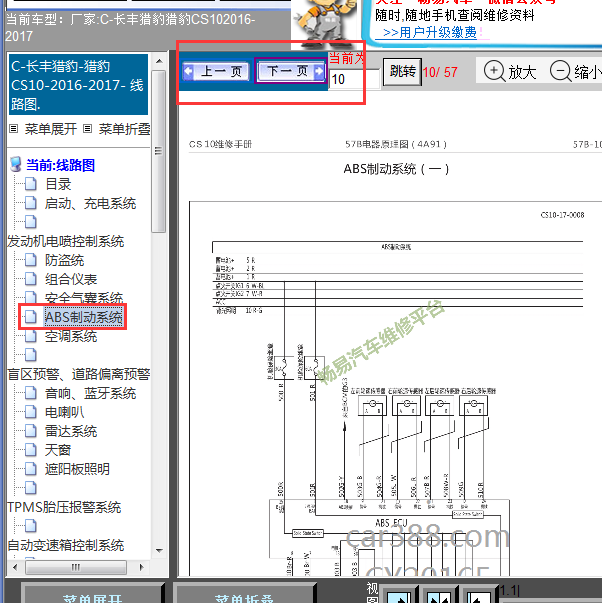
Task: Click document icon beside 电喇叭
Action: point(31,412)
